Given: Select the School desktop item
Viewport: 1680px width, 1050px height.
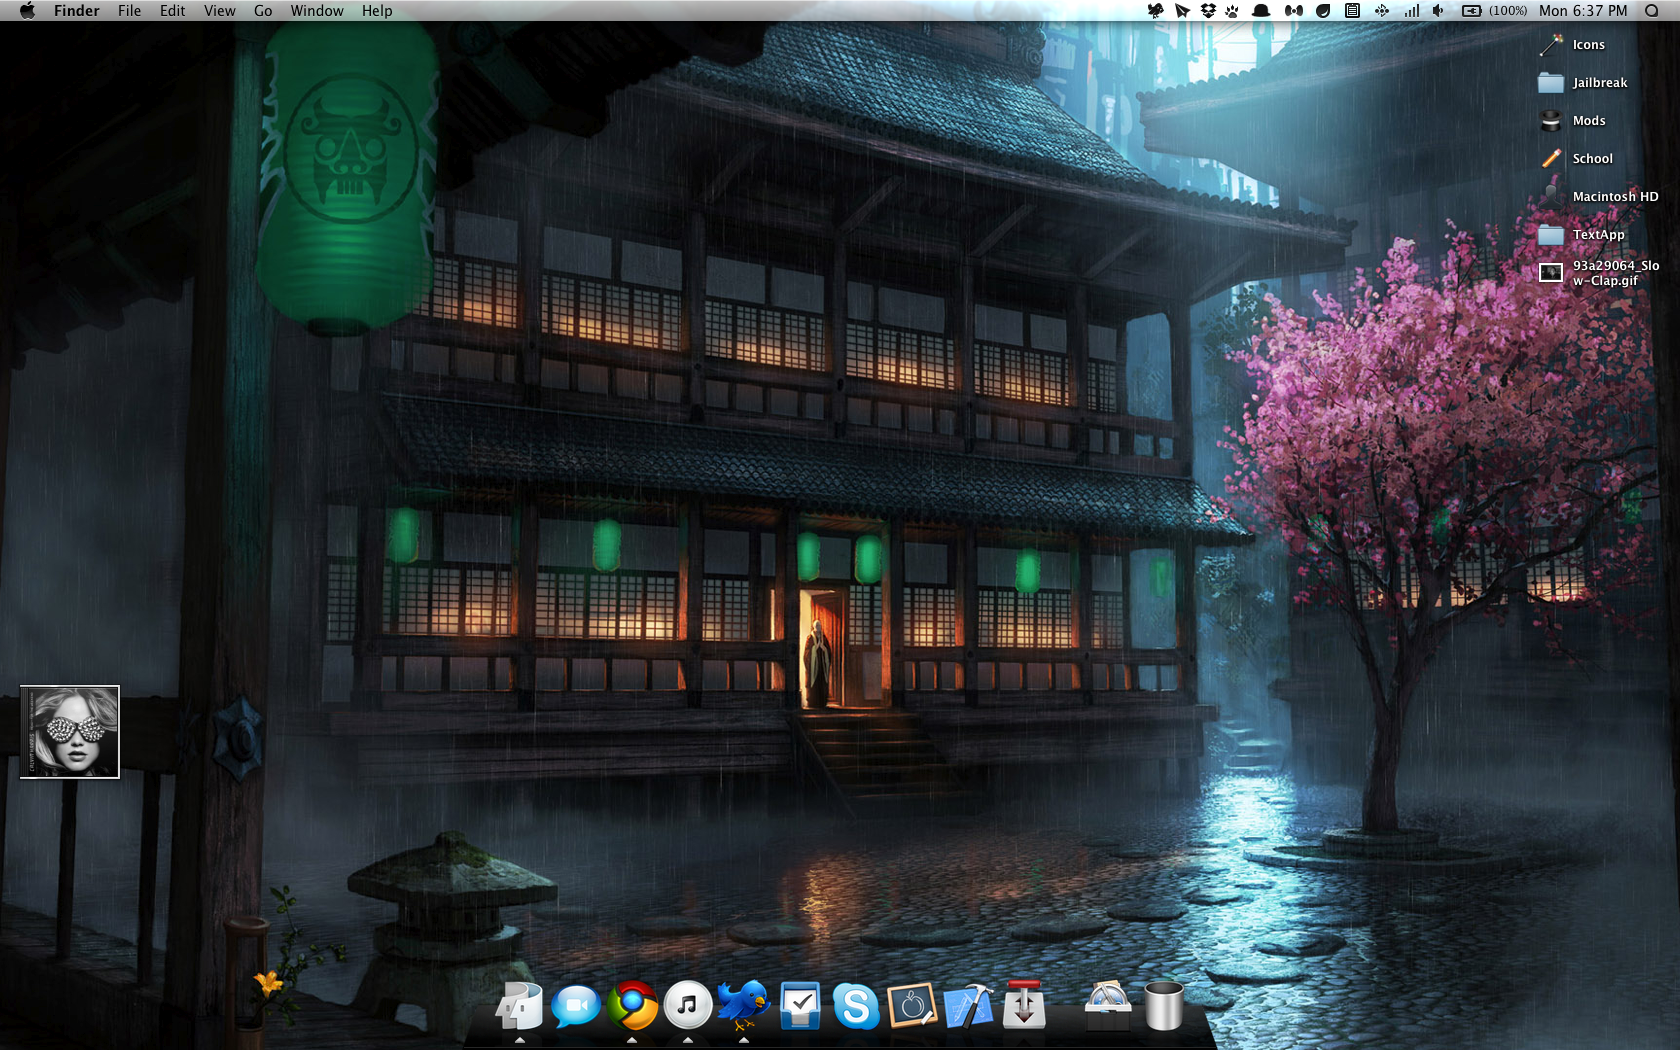Looking at the screenshot, I should tap(1576, 159).
